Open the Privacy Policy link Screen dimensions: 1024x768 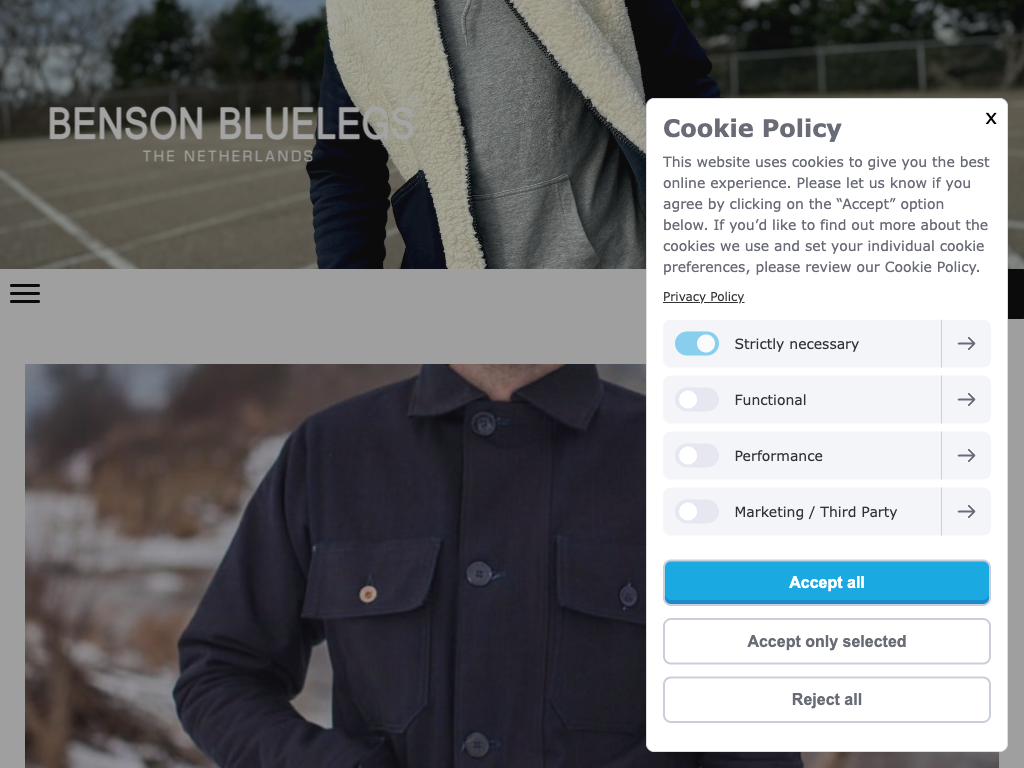(x=703, y=296)
